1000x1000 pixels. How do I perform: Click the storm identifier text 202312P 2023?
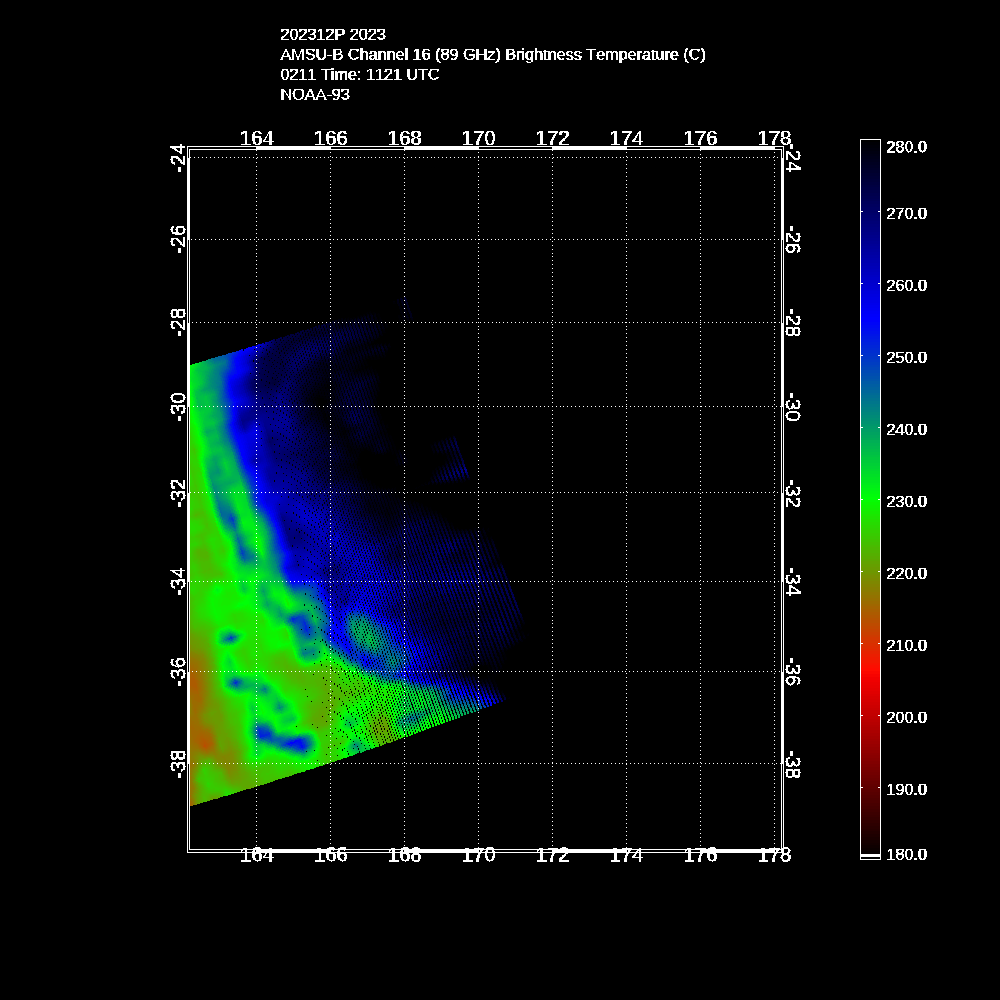[x=333, y=35]
